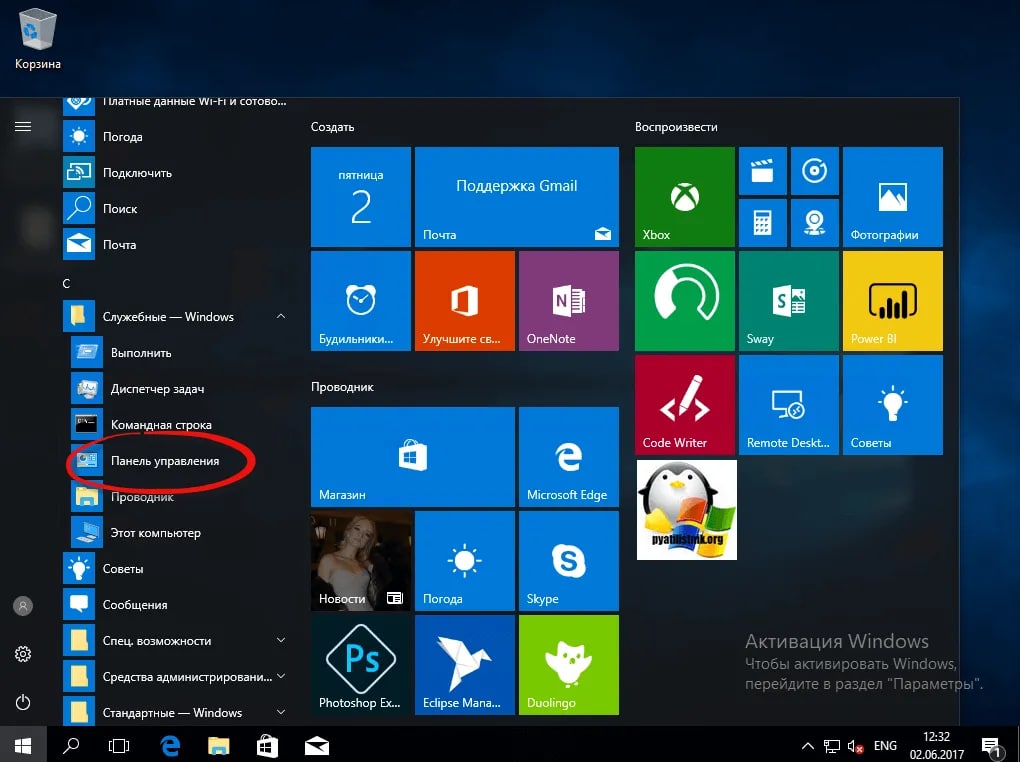Open the Camera webcam small tile

pos(814,223)
